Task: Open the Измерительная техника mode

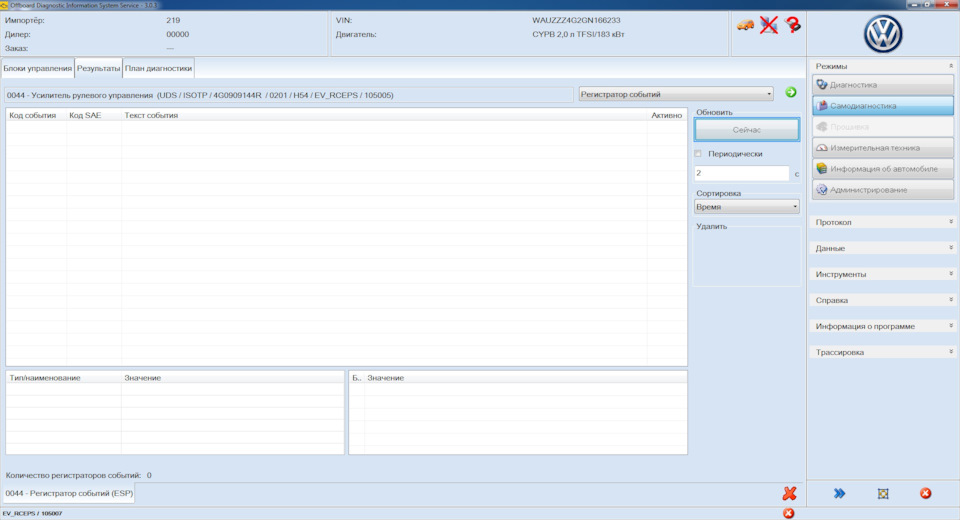Action: pos(883,148)
